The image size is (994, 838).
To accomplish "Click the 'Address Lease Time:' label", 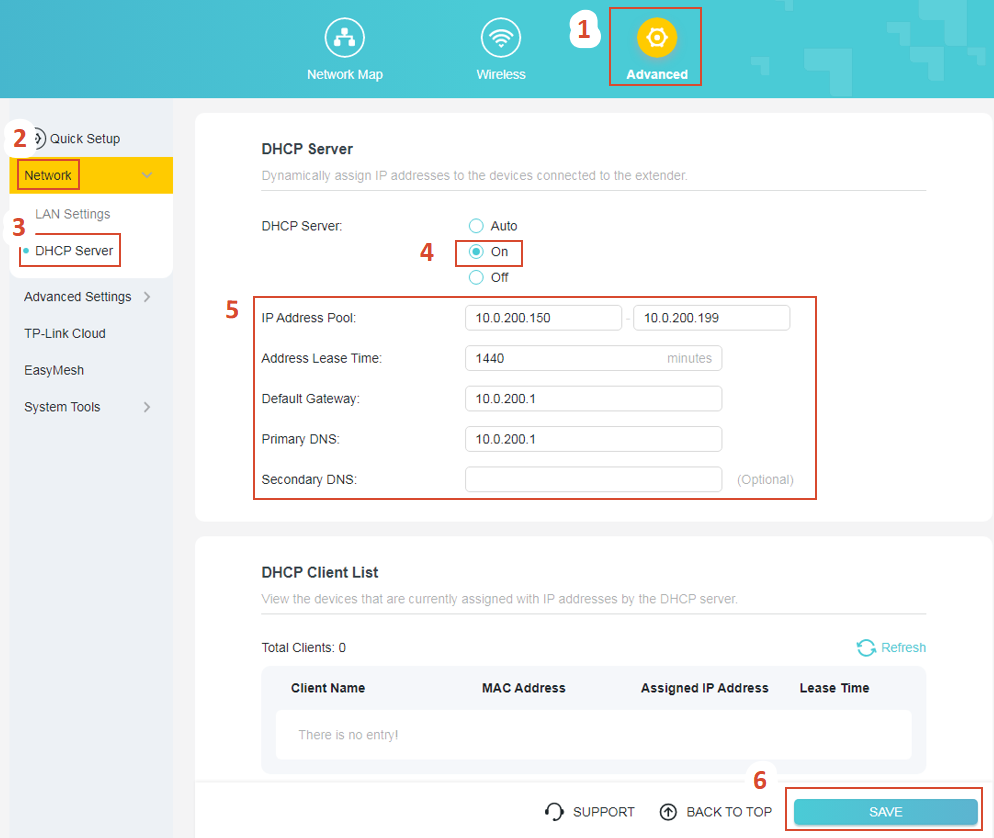I will 321,358.
